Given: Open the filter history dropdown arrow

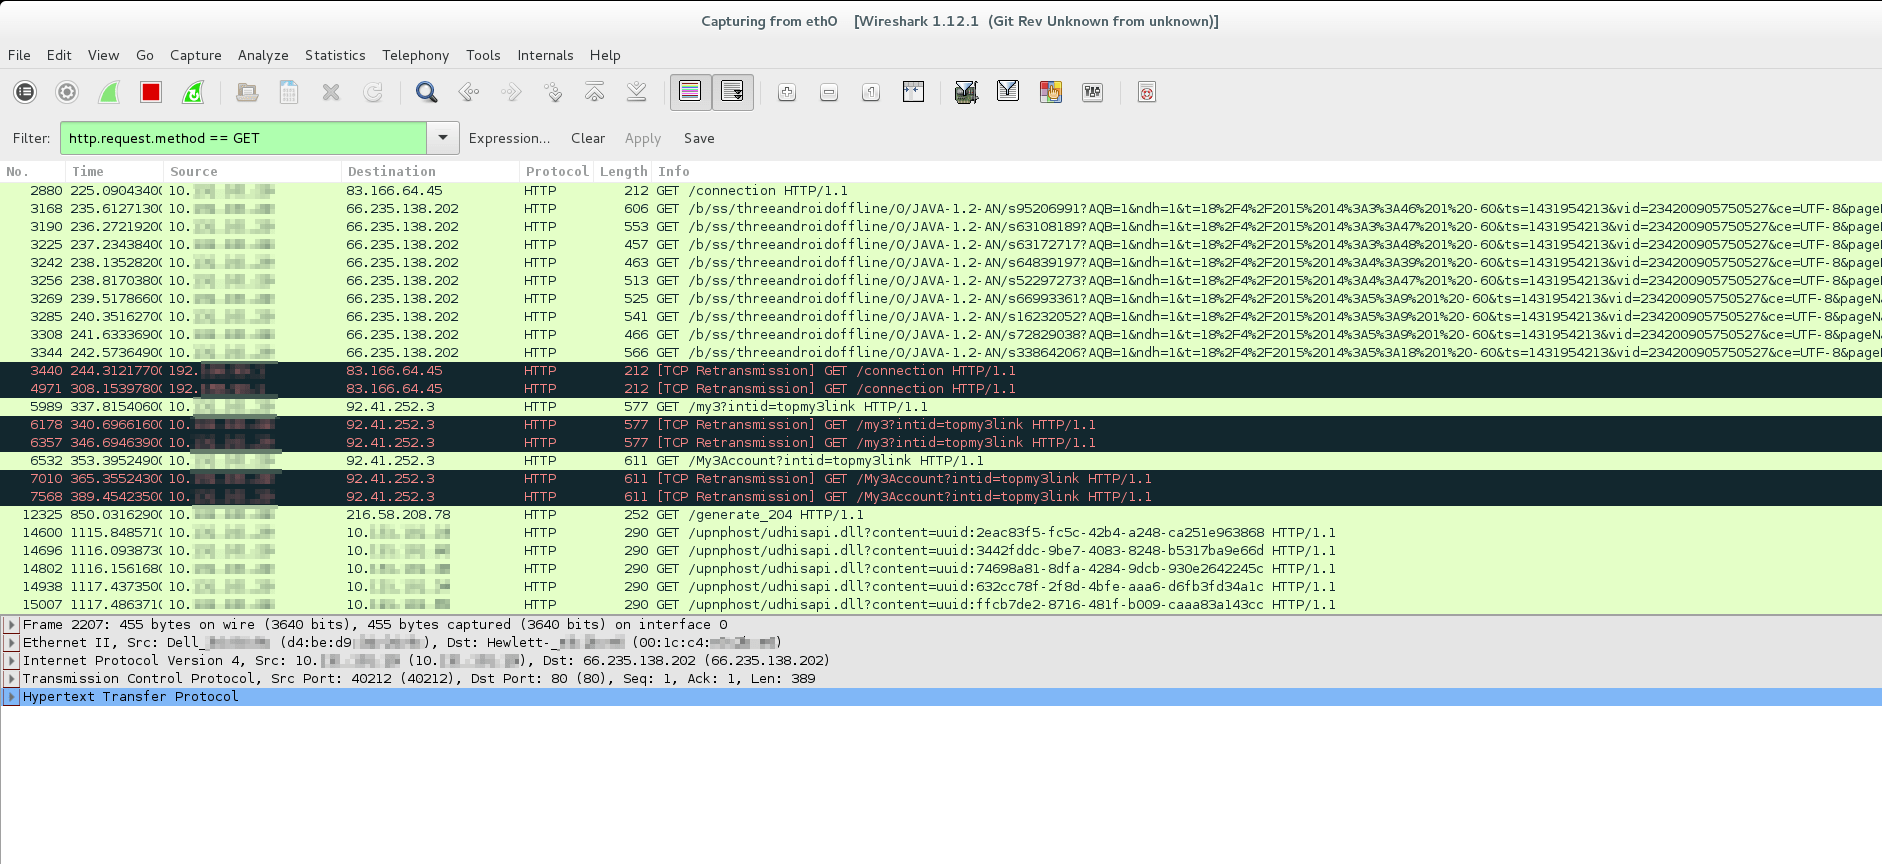Looking at the screenshot, I should coord(443,138).
